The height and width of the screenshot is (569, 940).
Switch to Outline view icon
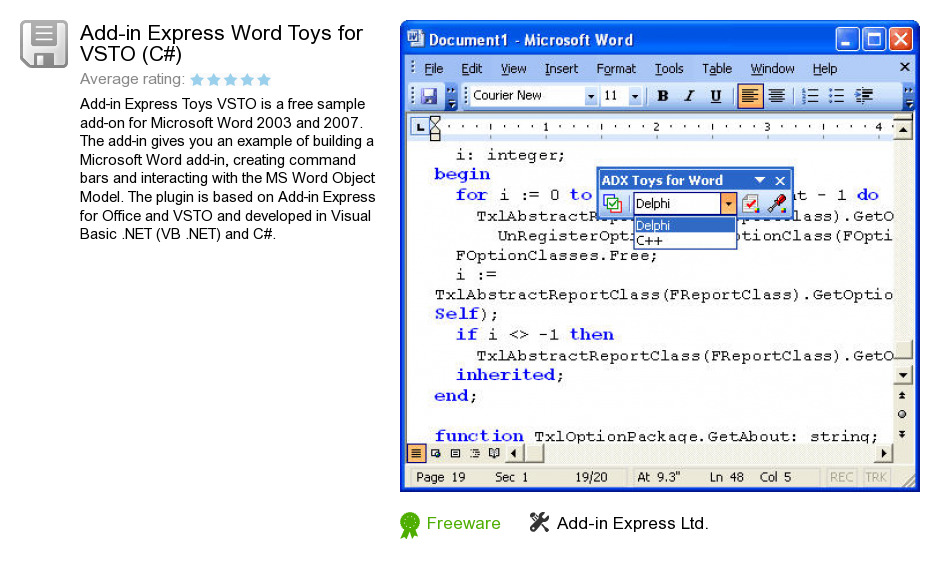click(x=475, y=453)
